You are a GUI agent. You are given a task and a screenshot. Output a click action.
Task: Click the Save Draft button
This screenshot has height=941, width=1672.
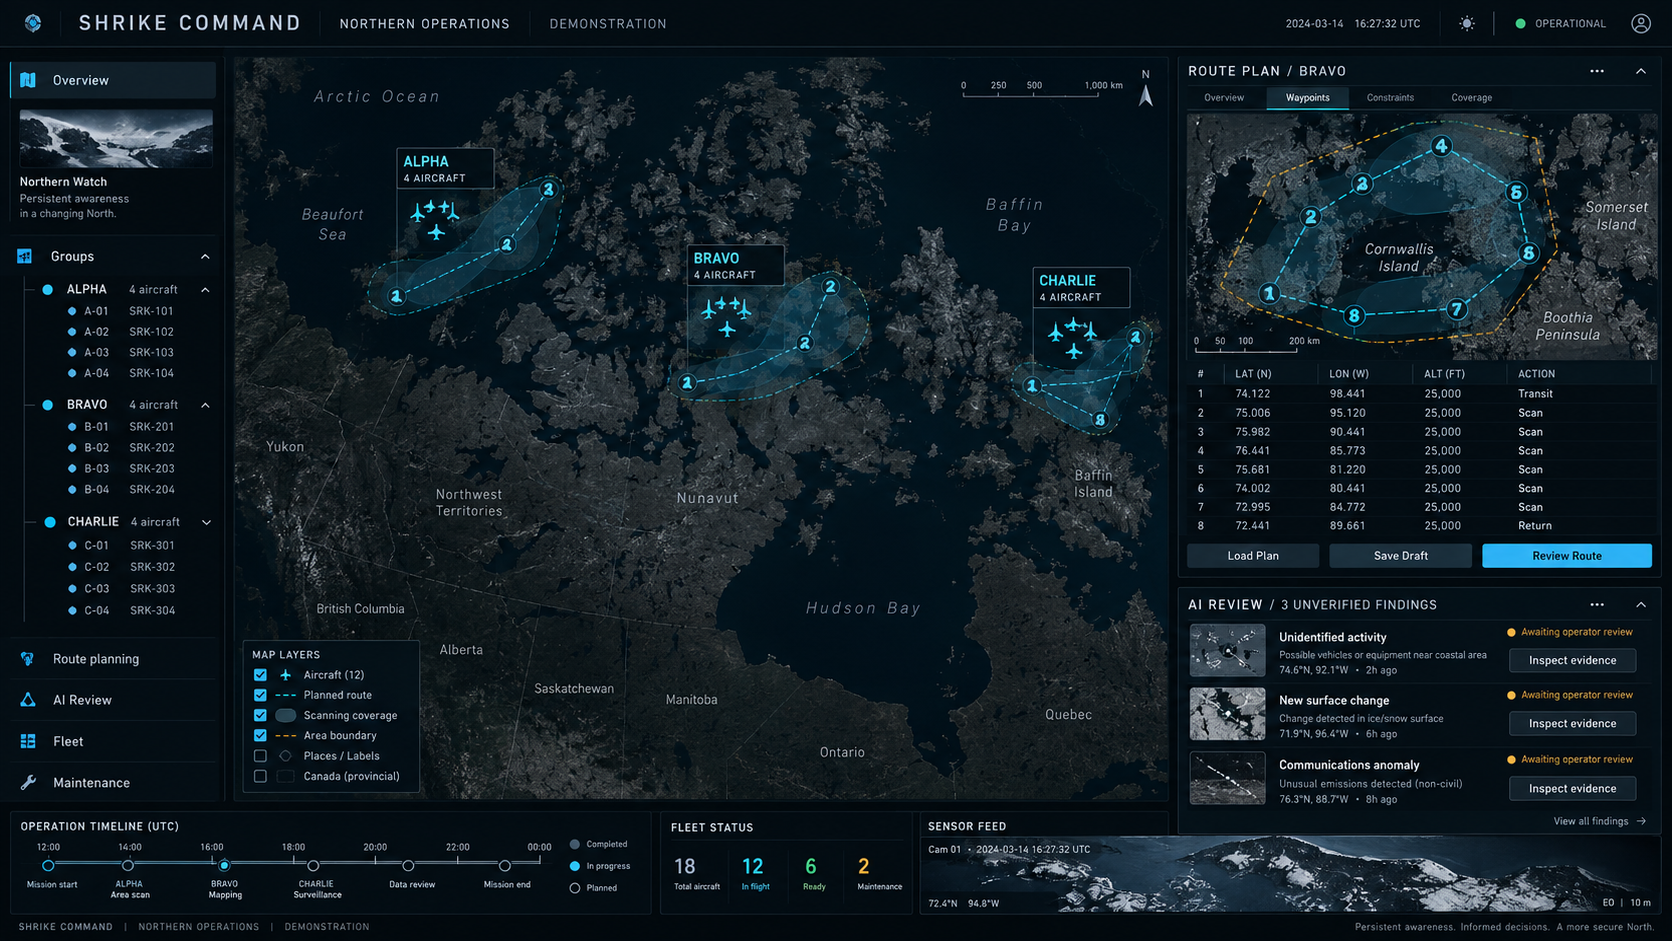click(1400, 556)
